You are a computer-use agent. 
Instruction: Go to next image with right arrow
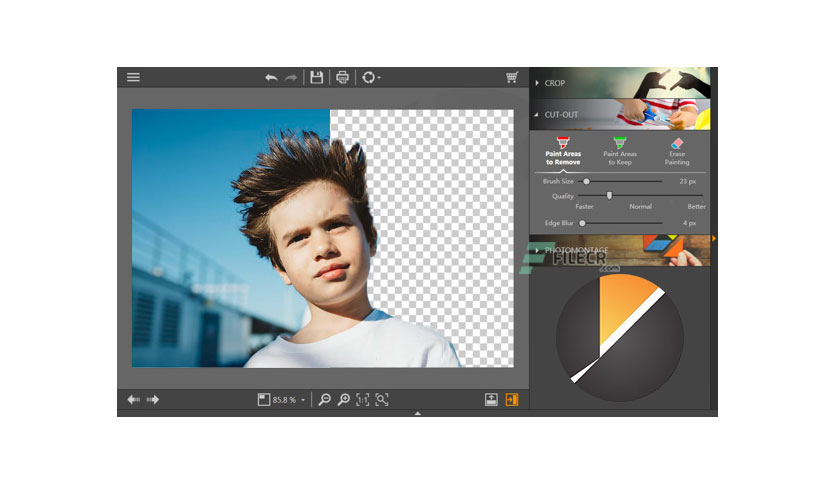pos(152,399)
